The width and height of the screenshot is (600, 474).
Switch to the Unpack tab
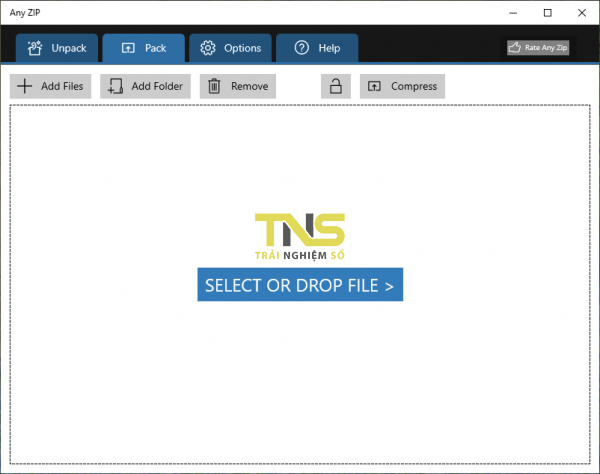[x=57, y=48]
